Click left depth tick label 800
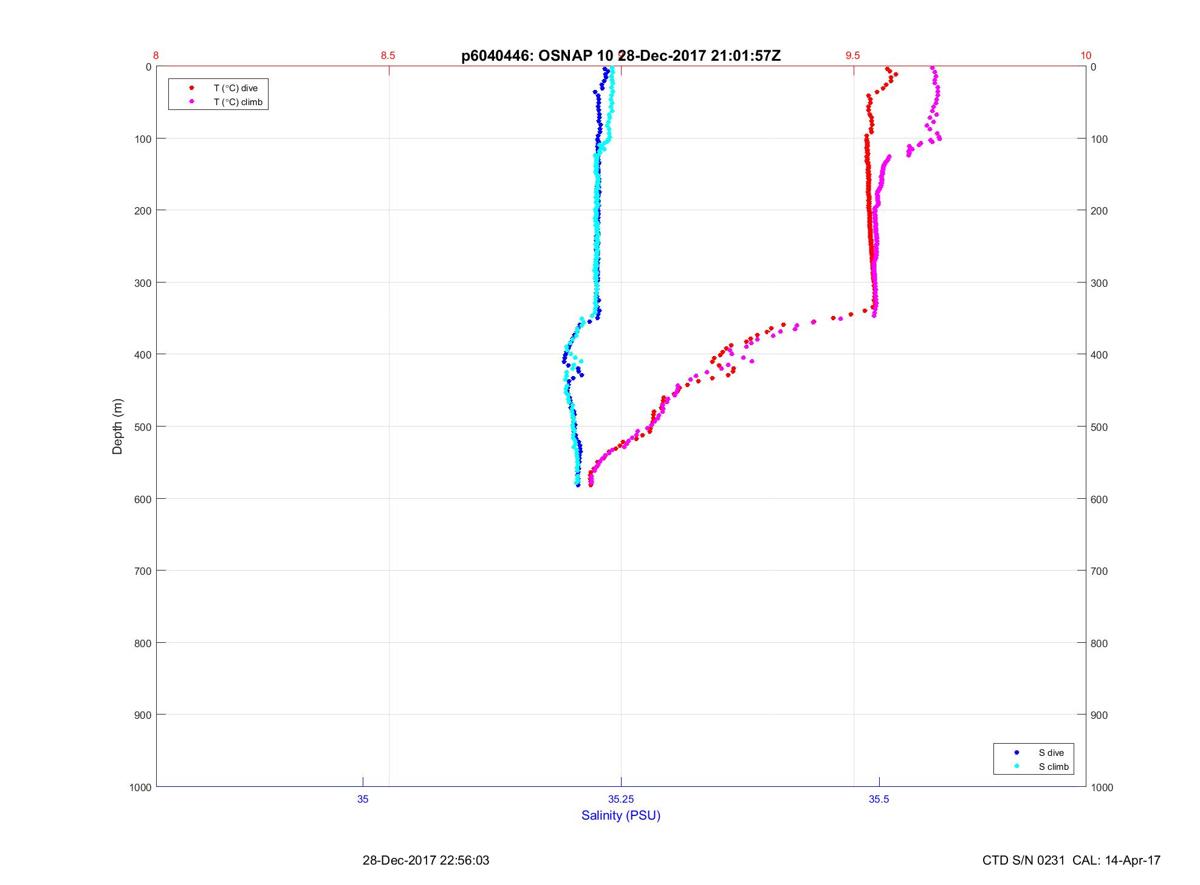1200x885 pixels. pos(142,643)
